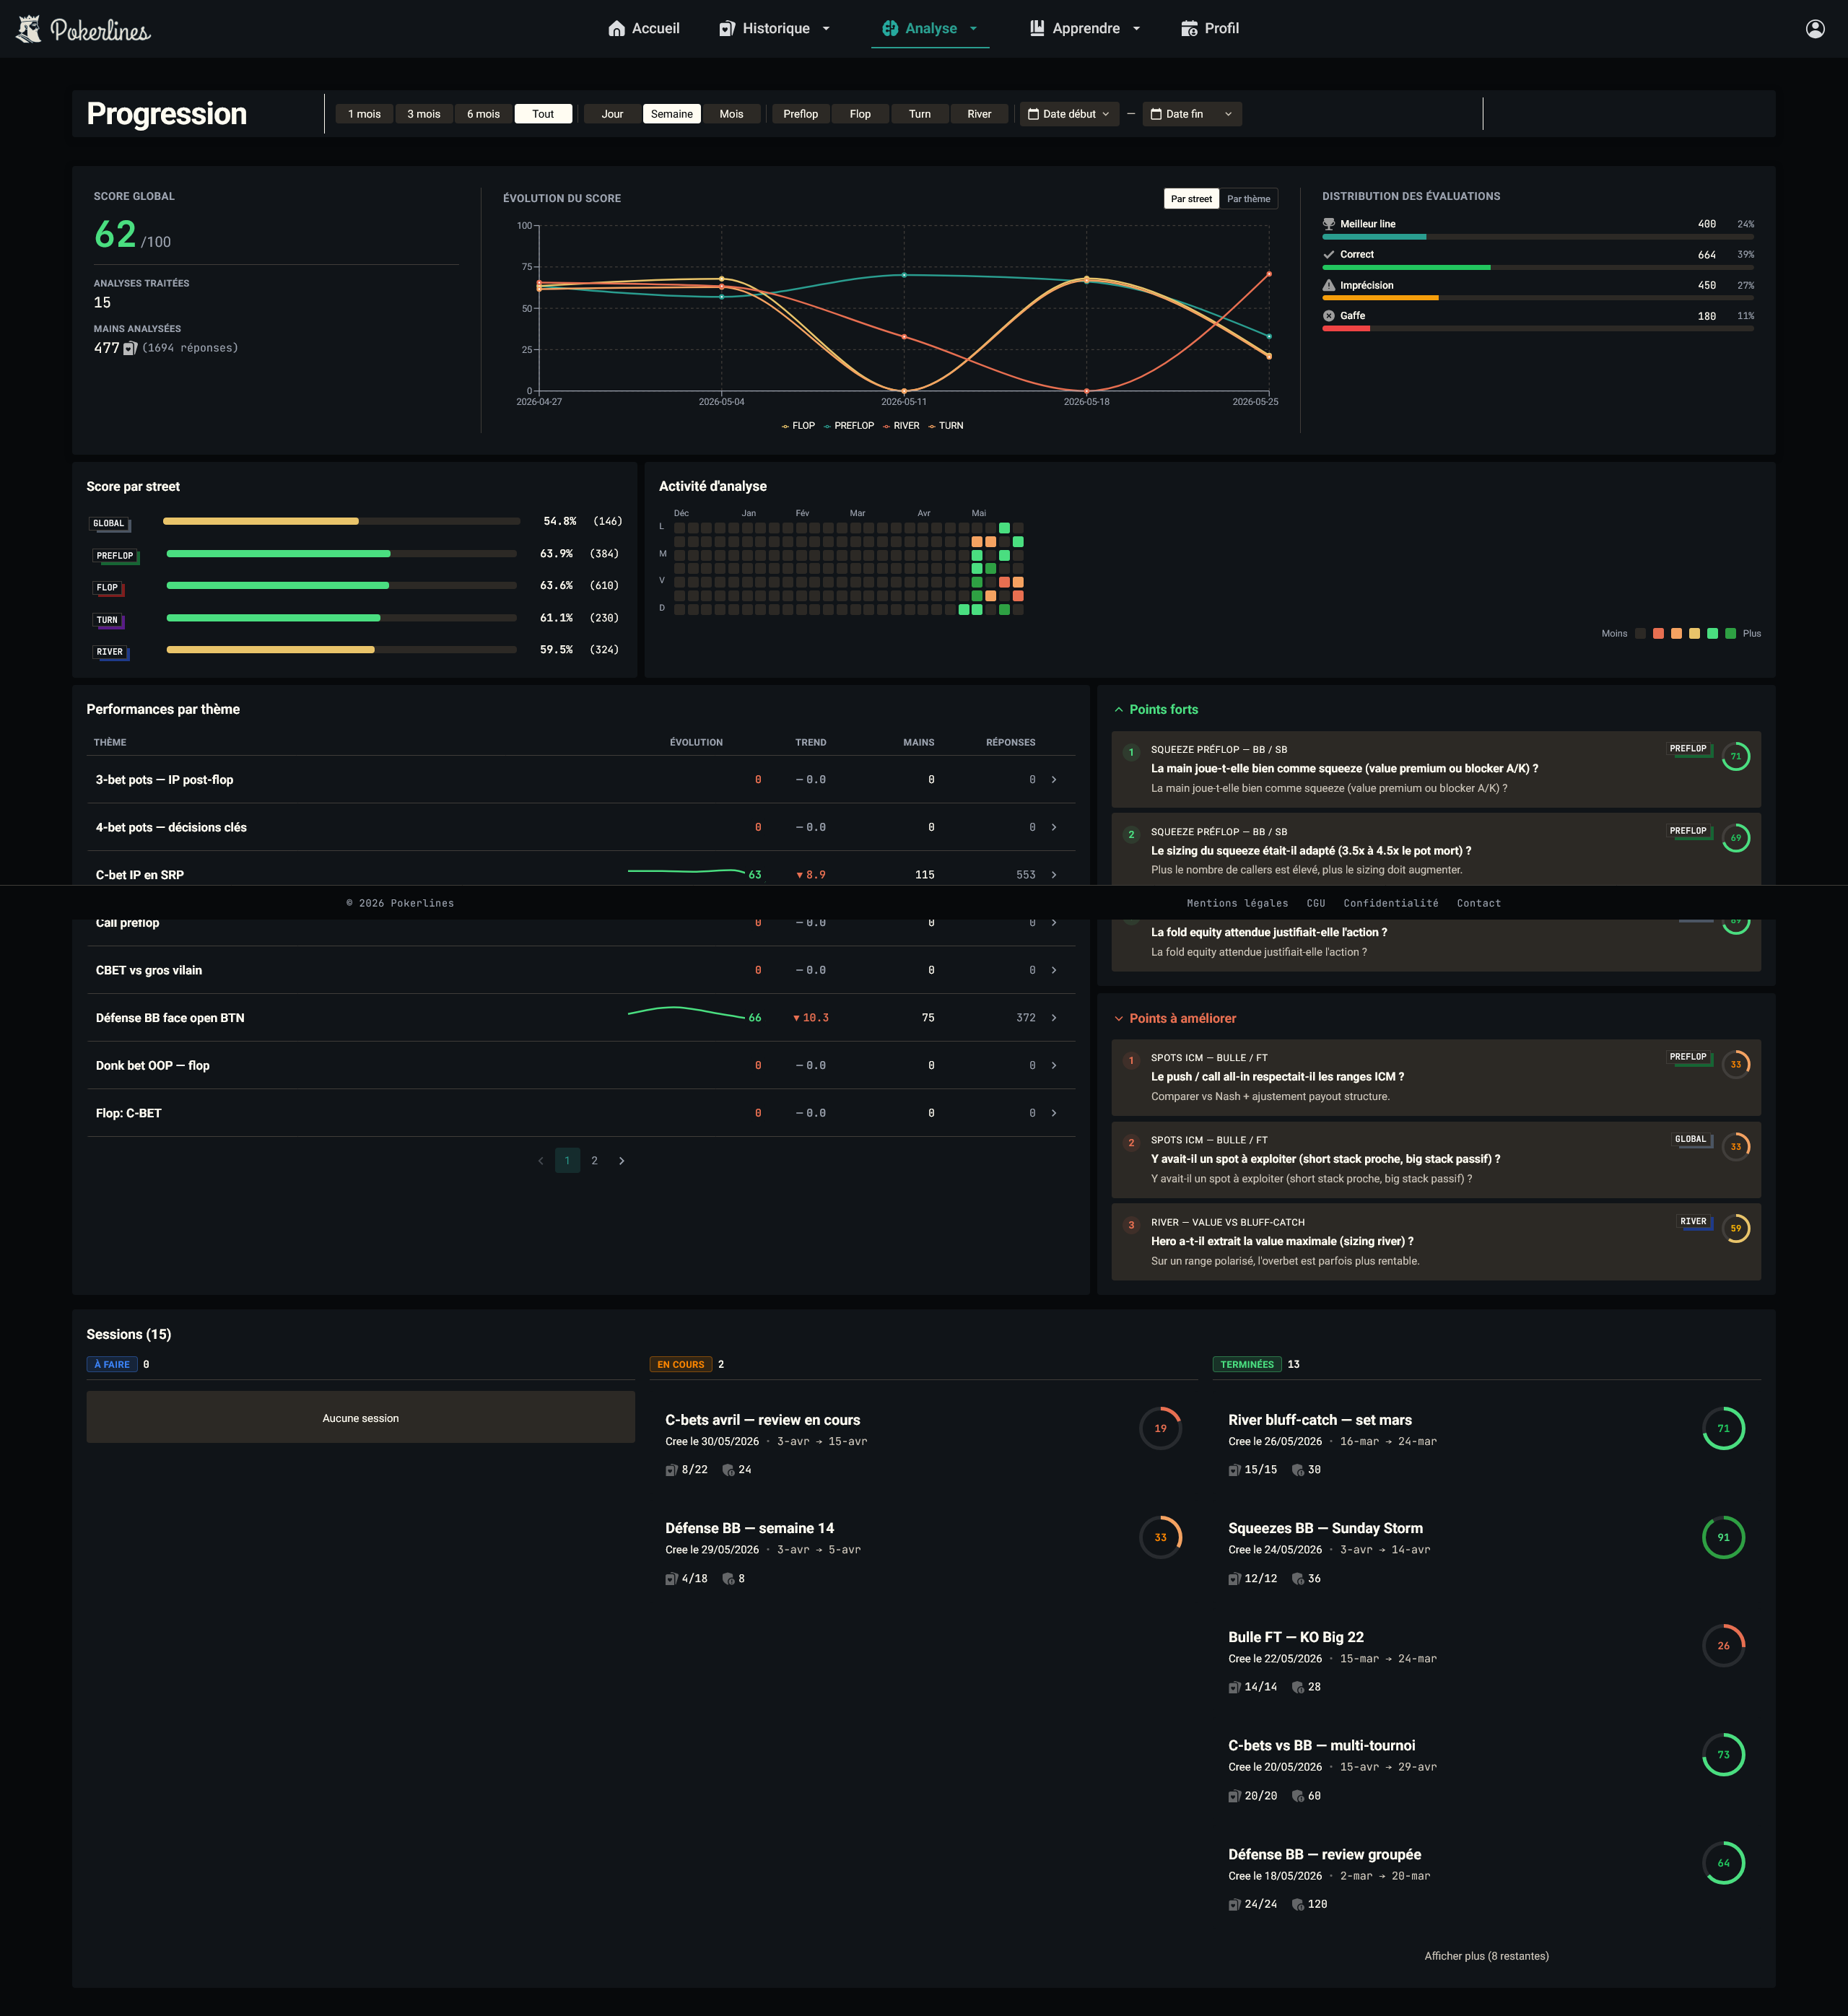1848x2016 pixels.
Task: Go to Accueil page
Action: pos(644,29)
